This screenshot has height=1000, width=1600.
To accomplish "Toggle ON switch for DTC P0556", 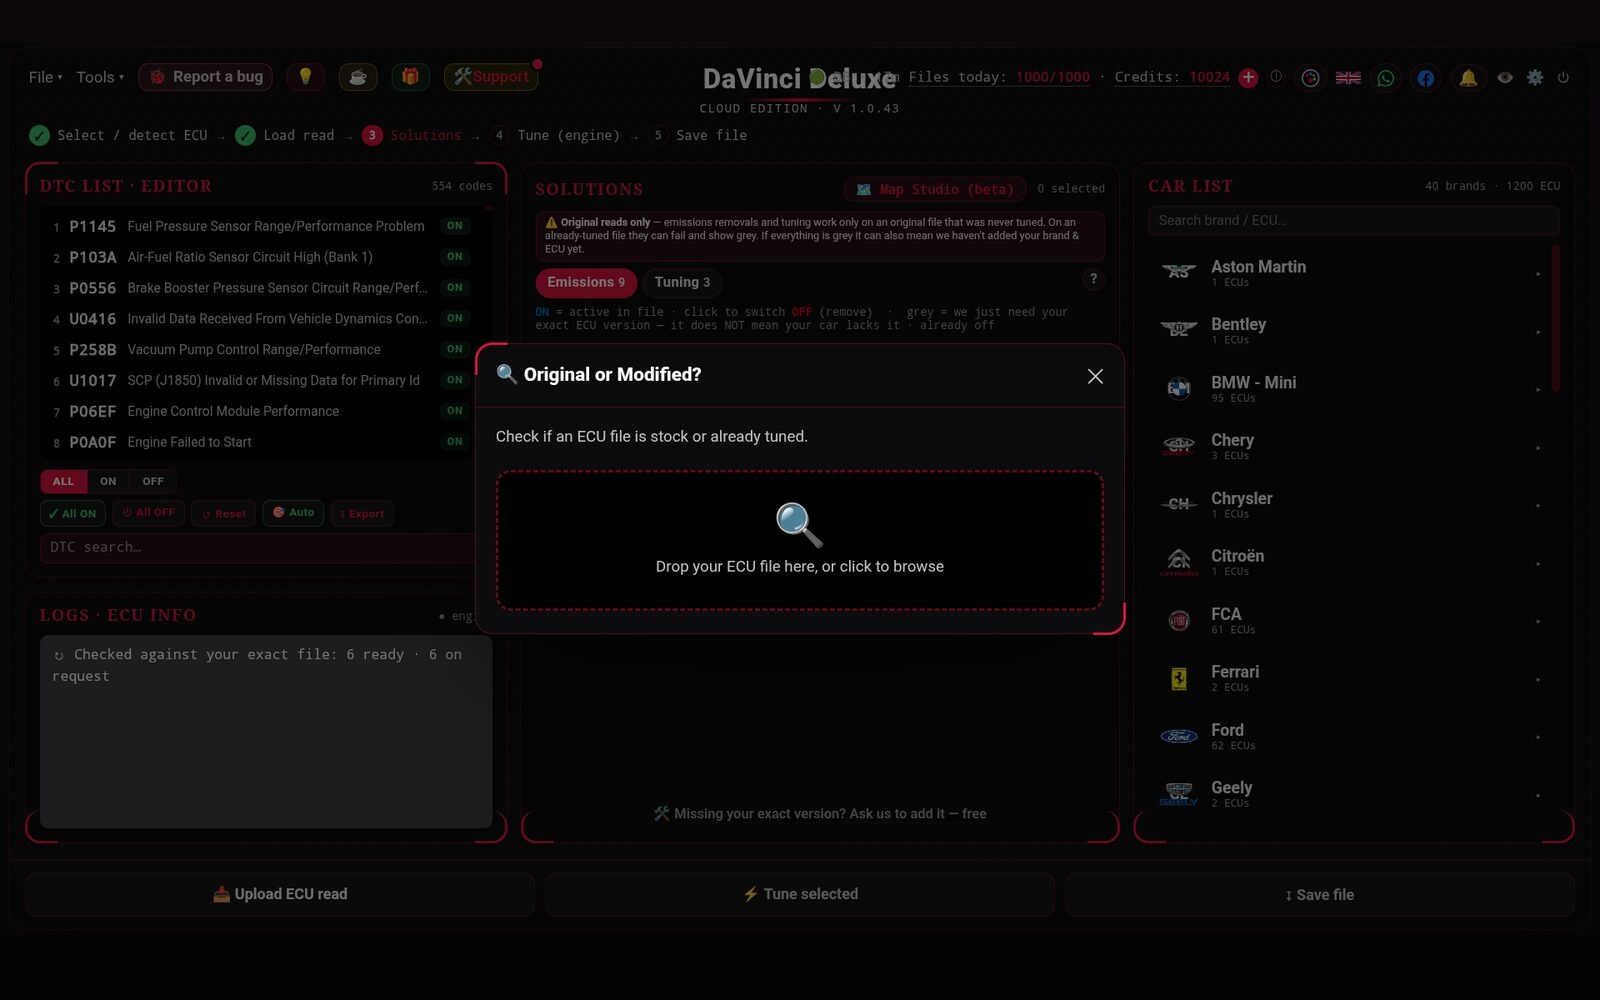I will pyautogui.click(x=455, y=288).
